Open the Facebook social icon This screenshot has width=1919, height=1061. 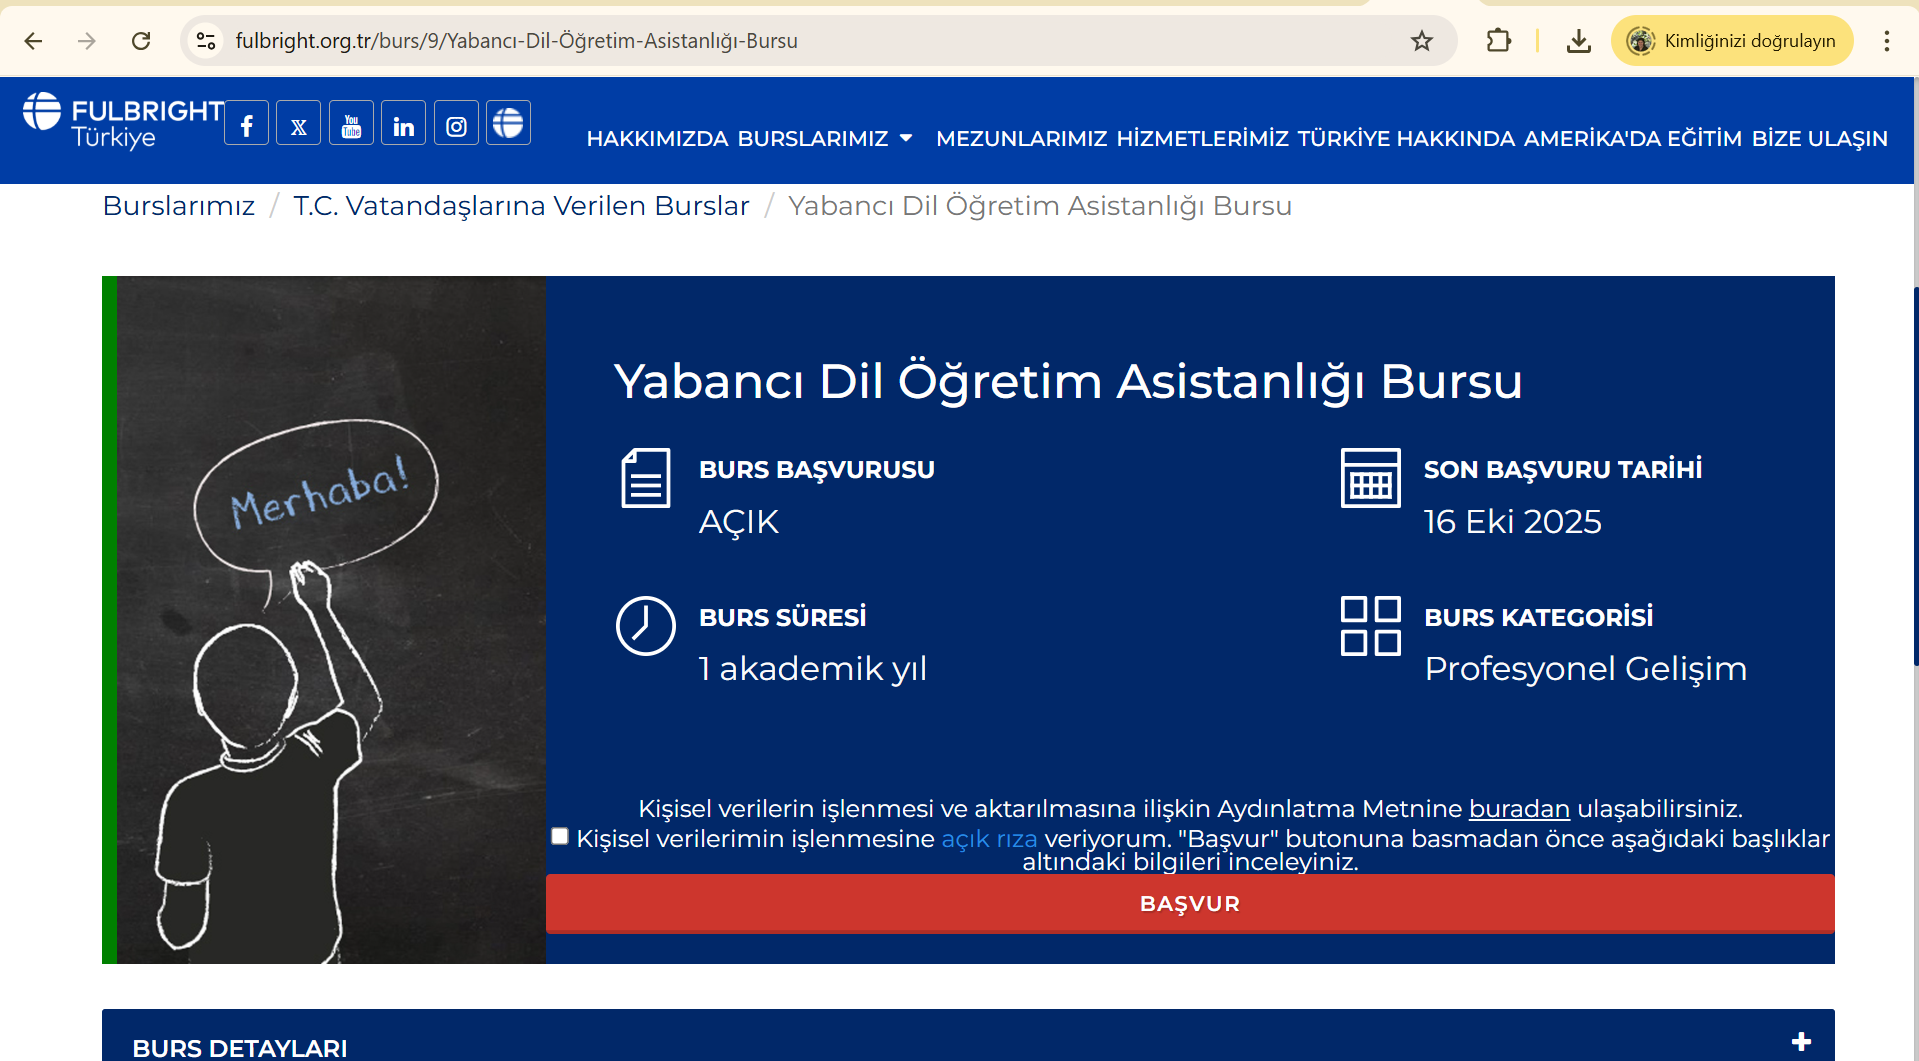point(246,123)
